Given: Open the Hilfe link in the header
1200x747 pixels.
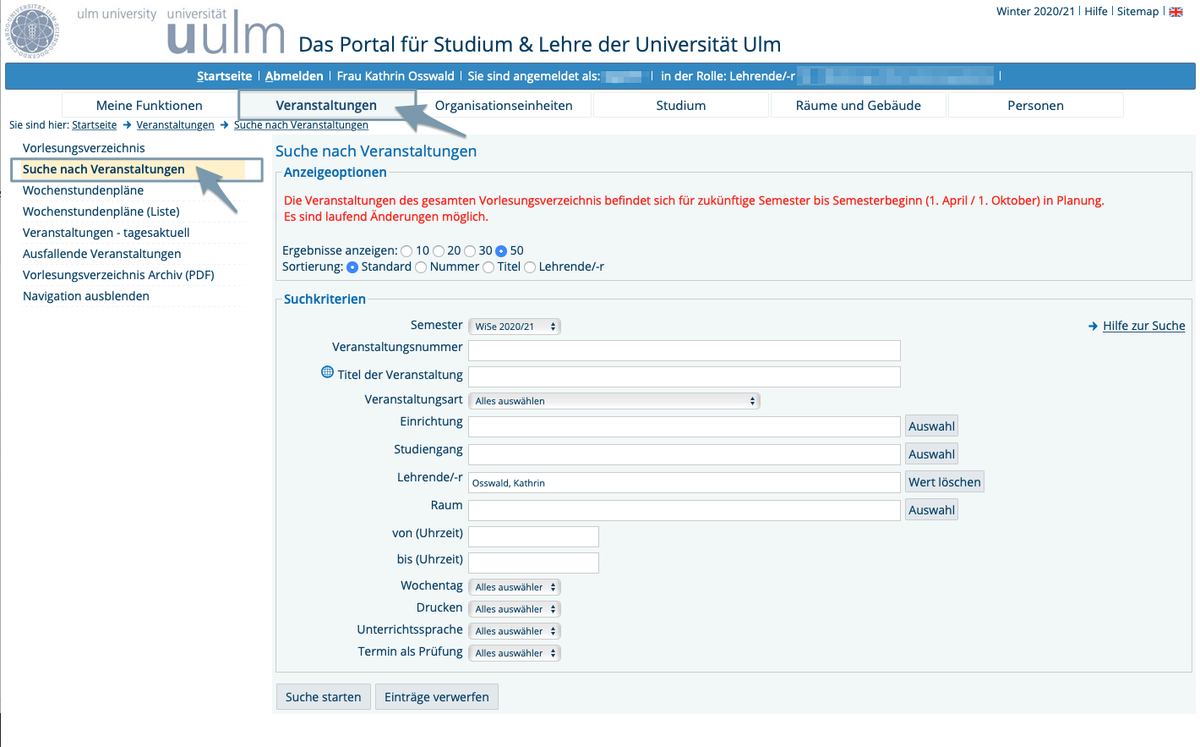Looking at the screenshot, I should click(1096, 12).
